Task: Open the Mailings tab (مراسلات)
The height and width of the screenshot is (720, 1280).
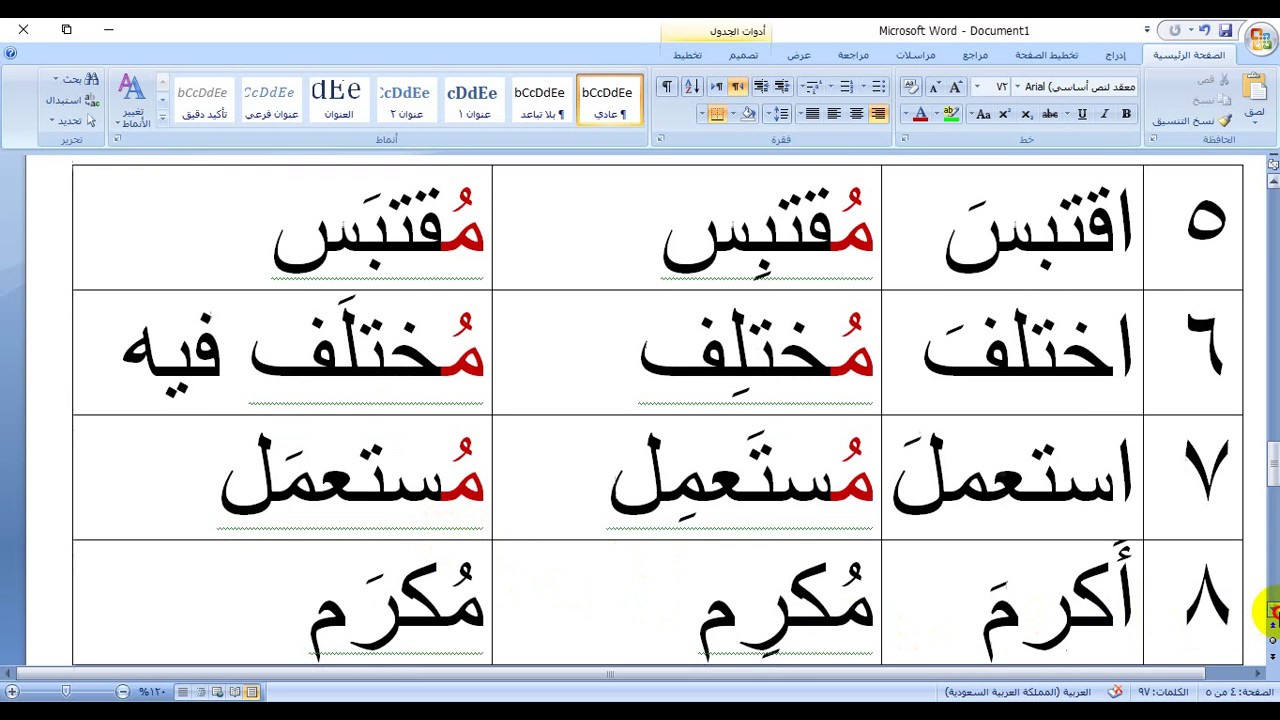Action: [x=916, y=55]
